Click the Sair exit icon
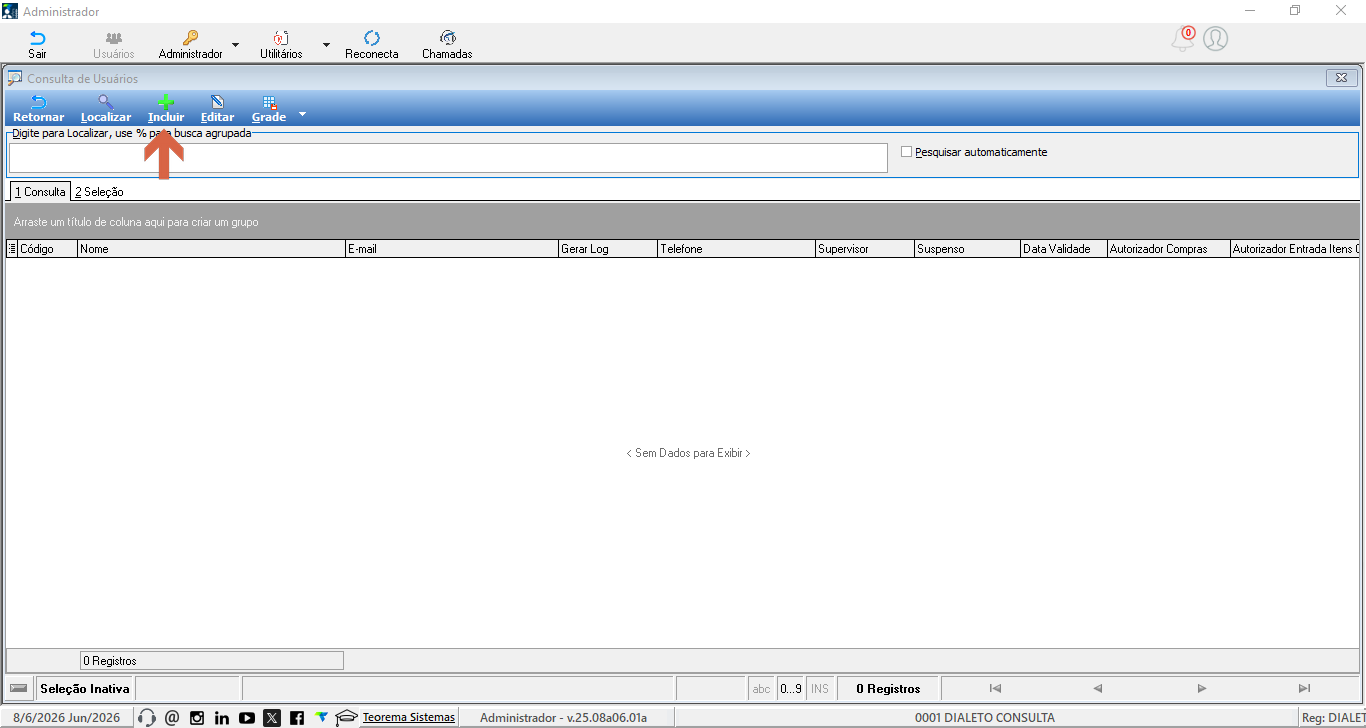This screenshot has height=728, width=1366. (37, 38)
